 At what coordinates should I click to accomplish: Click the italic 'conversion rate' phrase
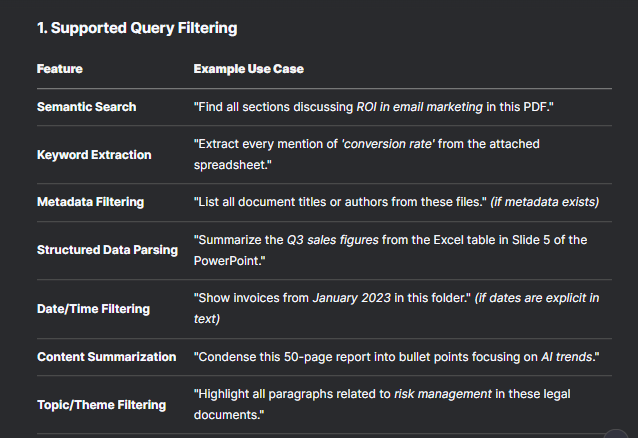pos(388,144)
